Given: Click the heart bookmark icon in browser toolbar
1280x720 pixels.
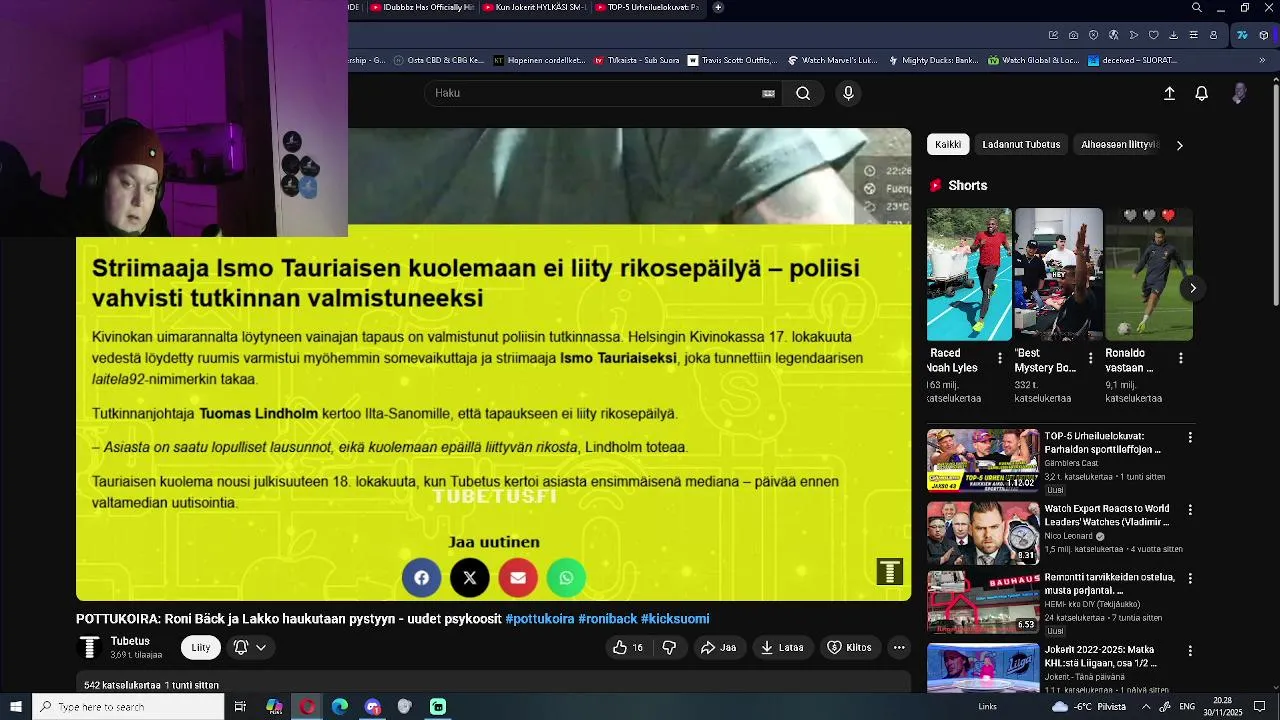Looking at the screenshot, I should tap(1153, 35).
